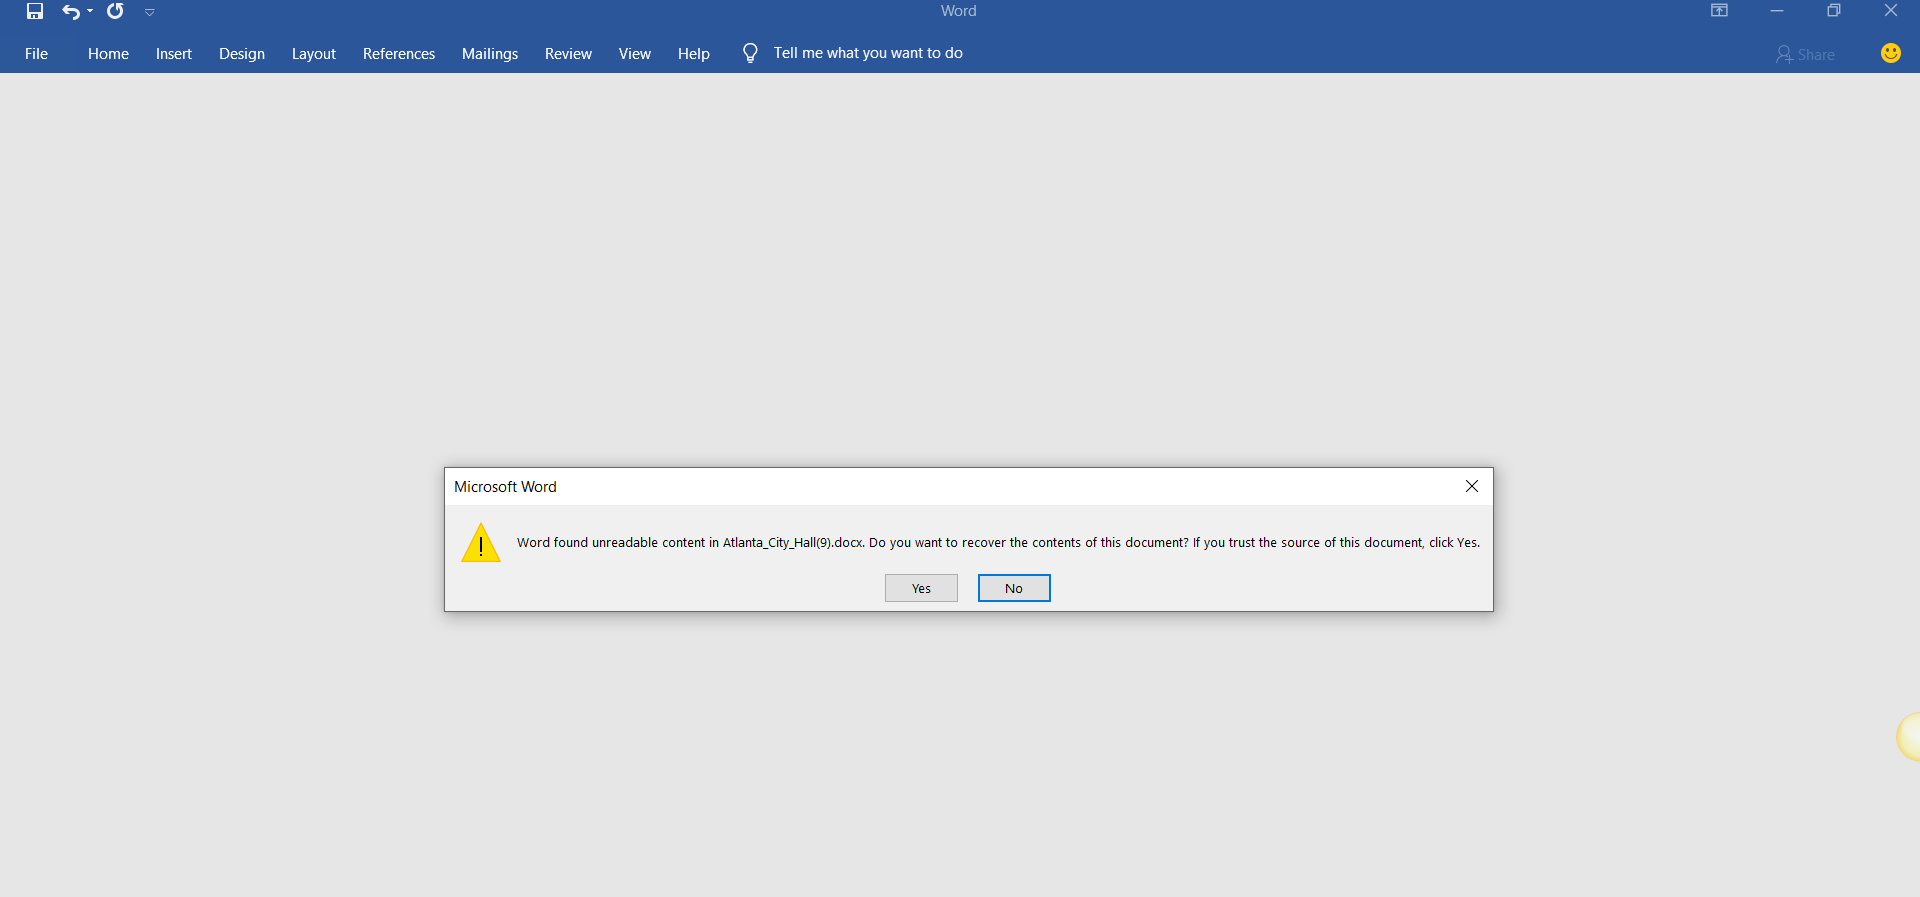1920x897 pixels.
Task: Open Customize Quick Access Toolbar dropdown
Action: pyautogui.click(x=150, y=12)
